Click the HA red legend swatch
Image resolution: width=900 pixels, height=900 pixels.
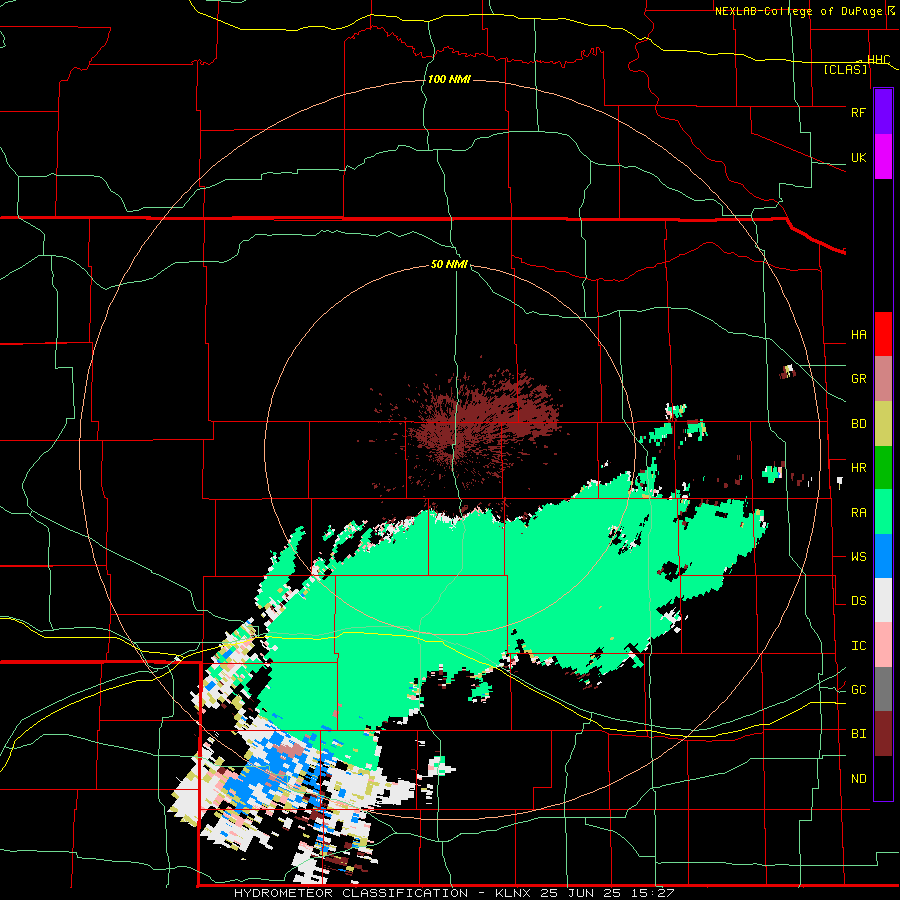(883, 334)
